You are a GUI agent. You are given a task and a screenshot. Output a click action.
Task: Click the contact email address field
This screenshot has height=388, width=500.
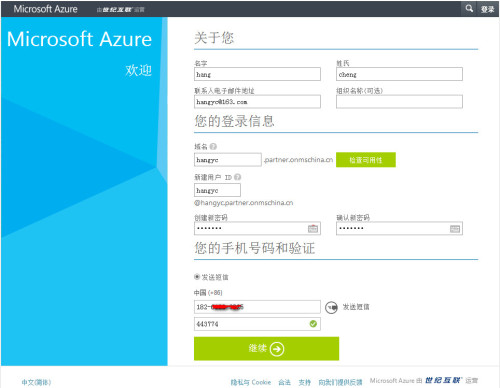[257, 102]
